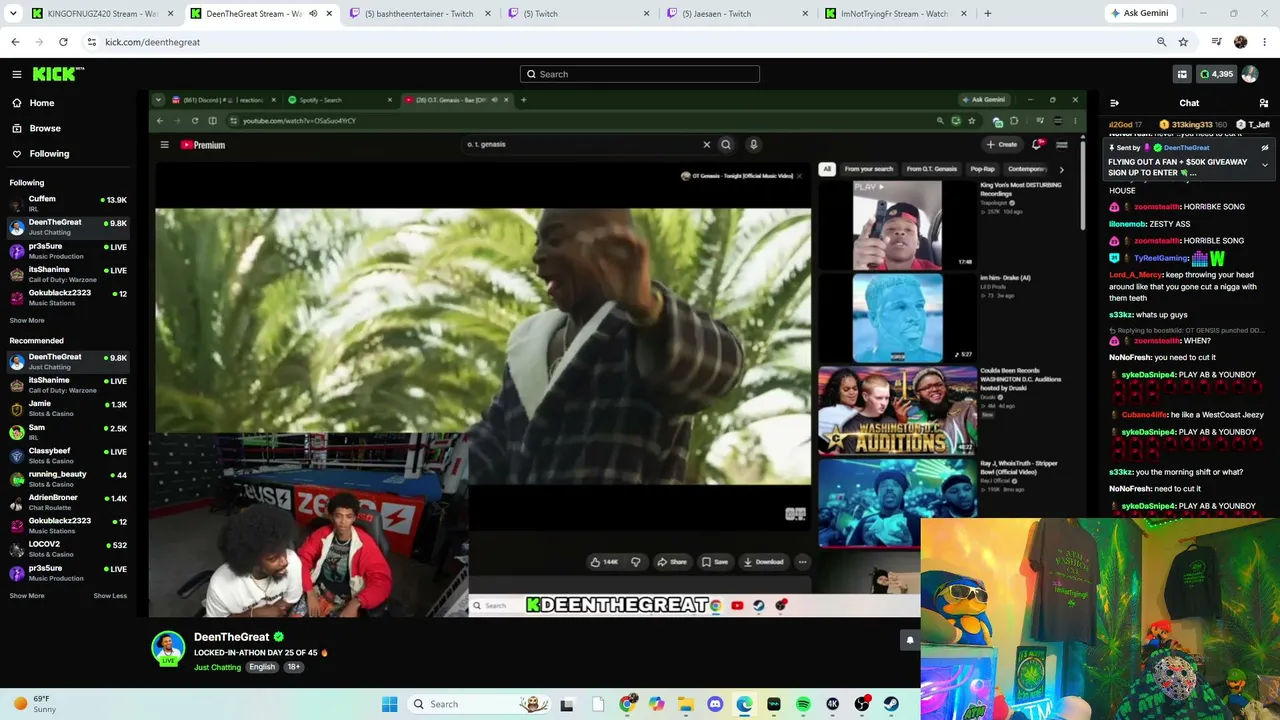Click the Windows taskbar search box

coord(480,704)
